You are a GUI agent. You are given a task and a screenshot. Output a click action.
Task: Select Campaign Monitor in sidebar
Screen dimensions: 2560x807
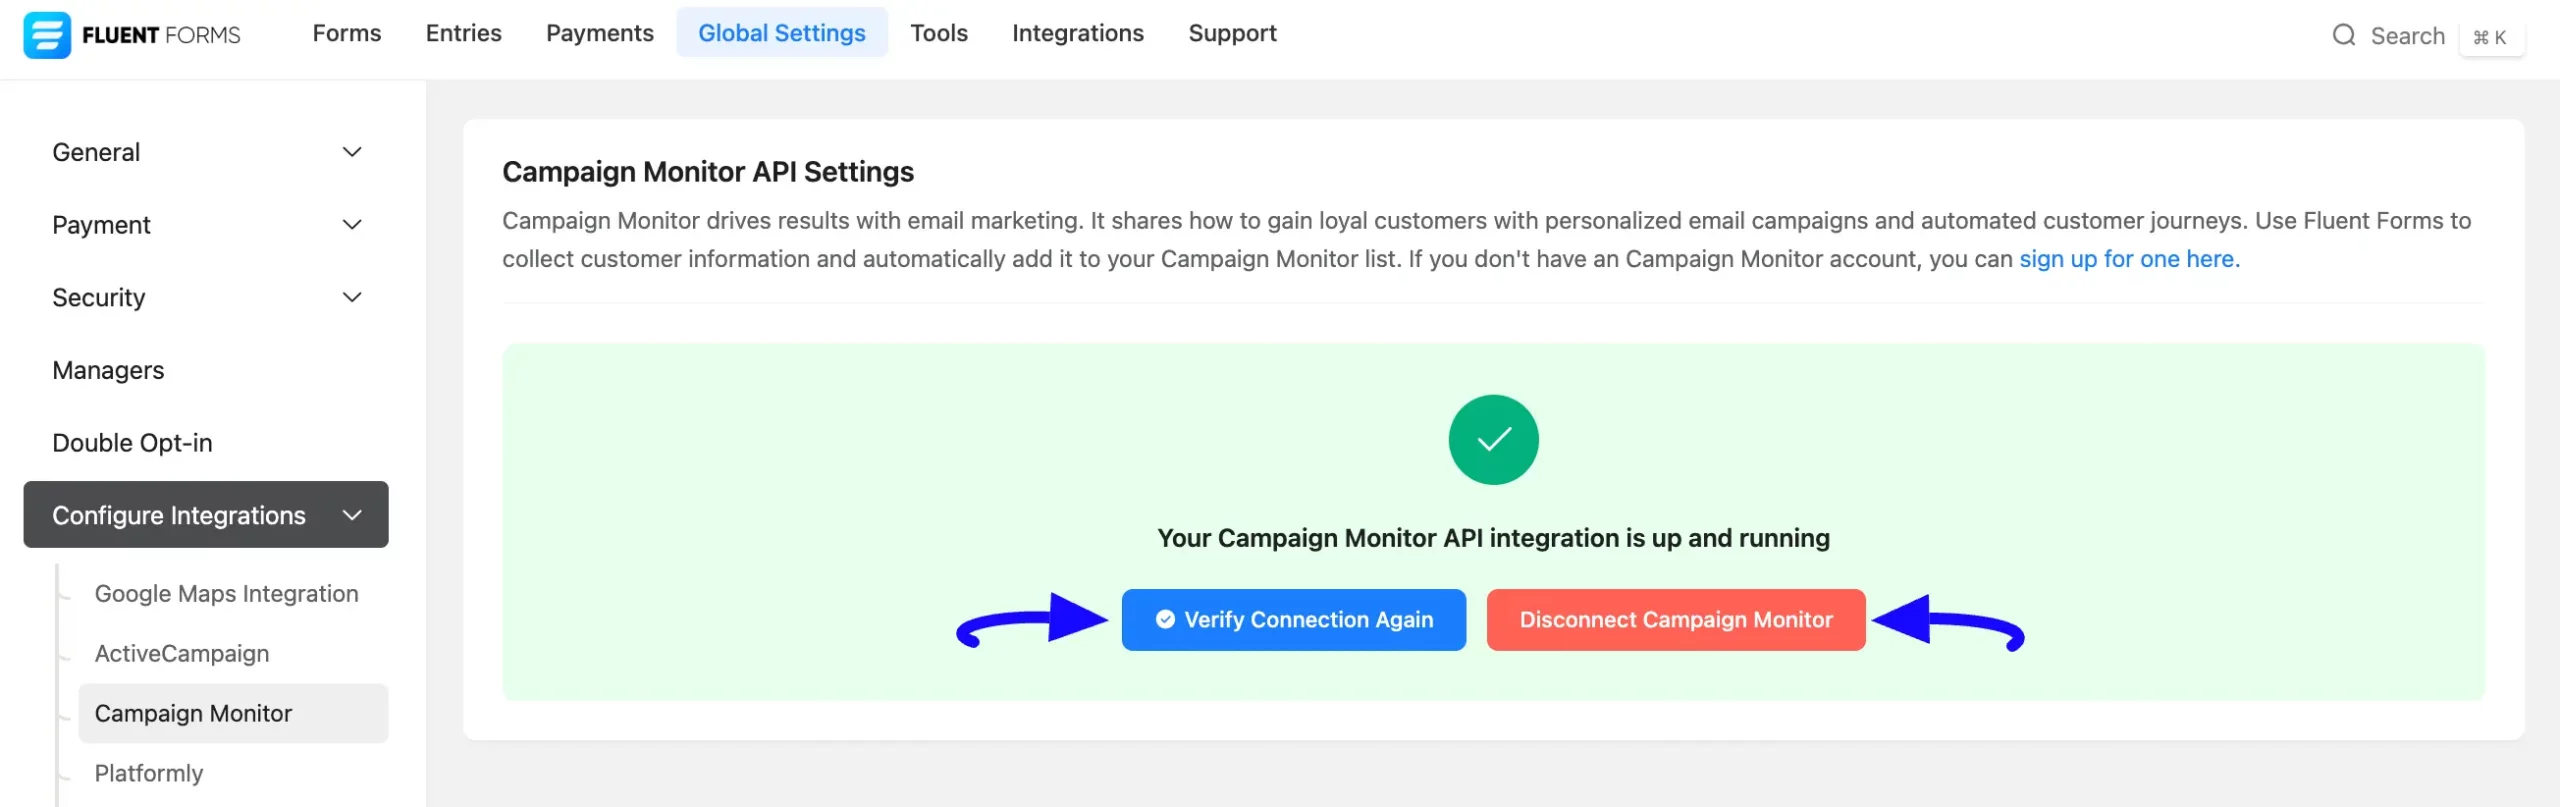click(233, 713)
